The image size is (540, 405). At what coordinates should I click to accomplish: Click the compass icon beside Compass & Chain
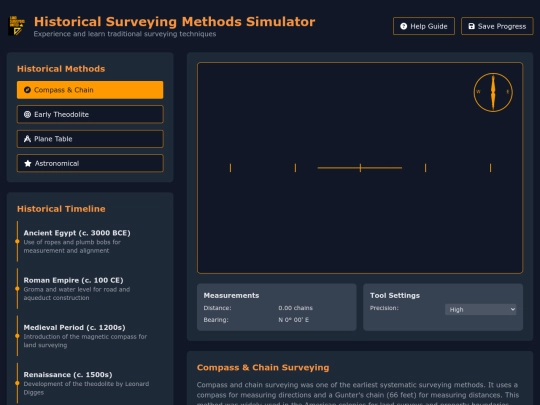(27, 90)
